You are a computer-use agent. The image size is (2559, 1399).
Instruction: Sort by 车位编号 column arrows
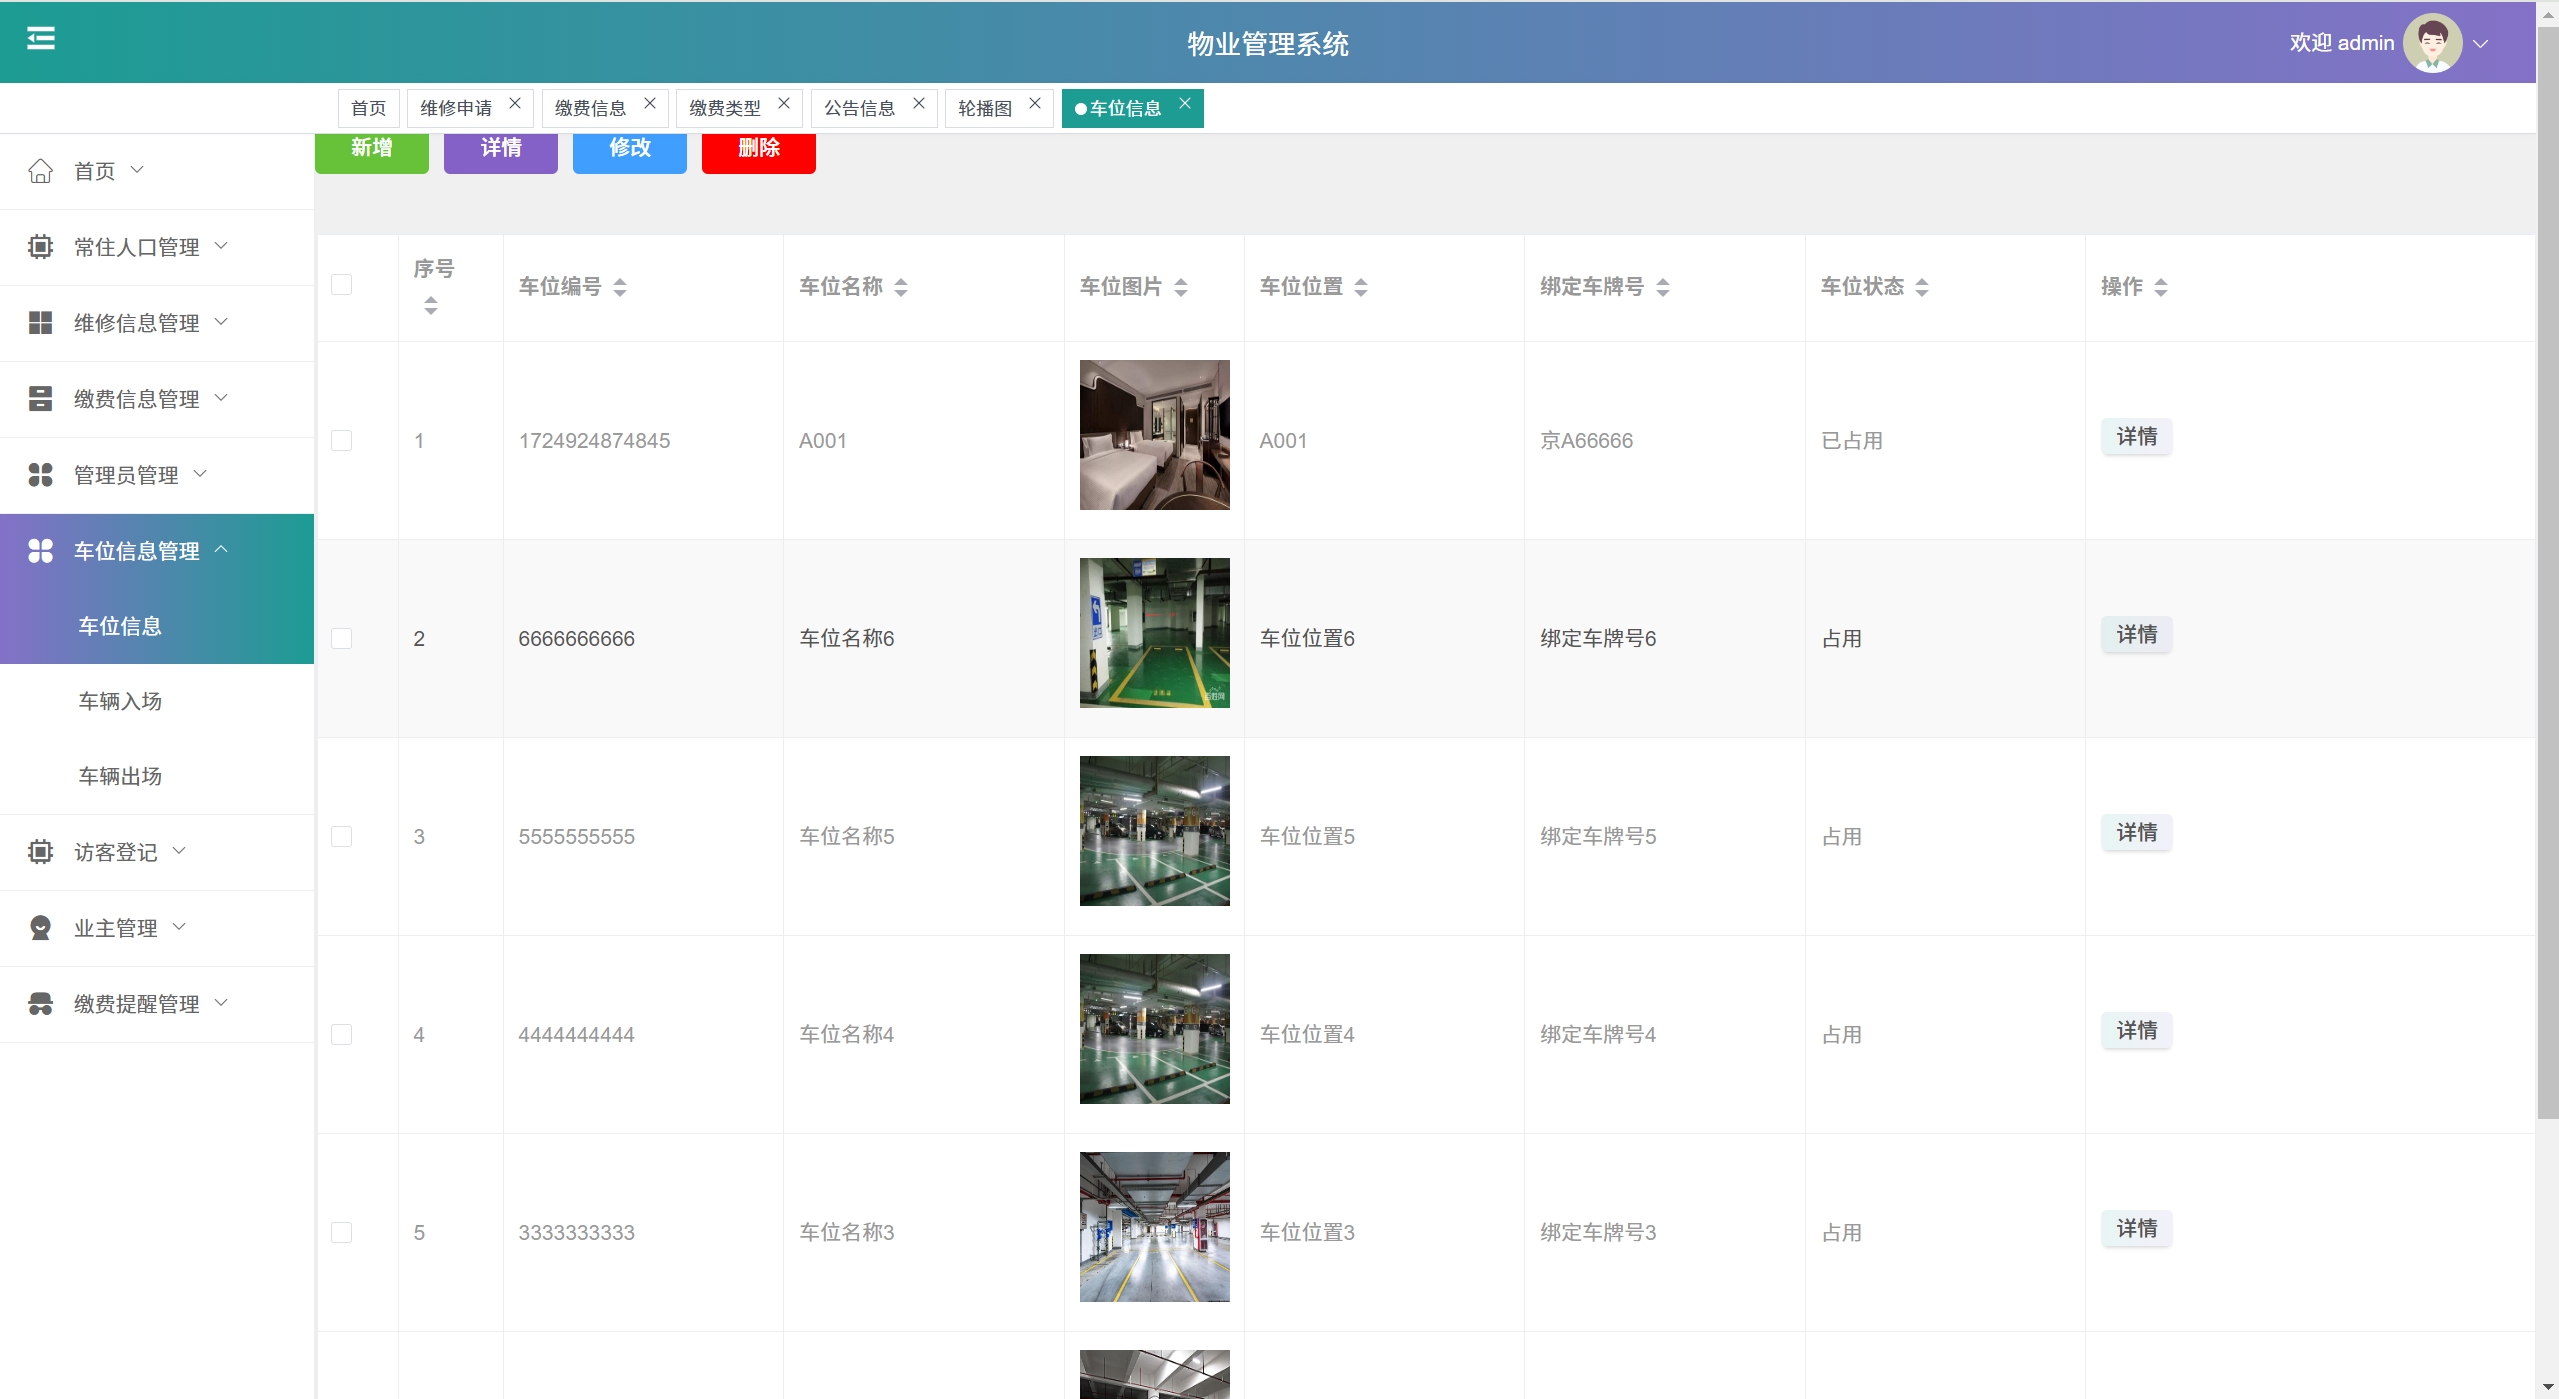click(620, 288)
